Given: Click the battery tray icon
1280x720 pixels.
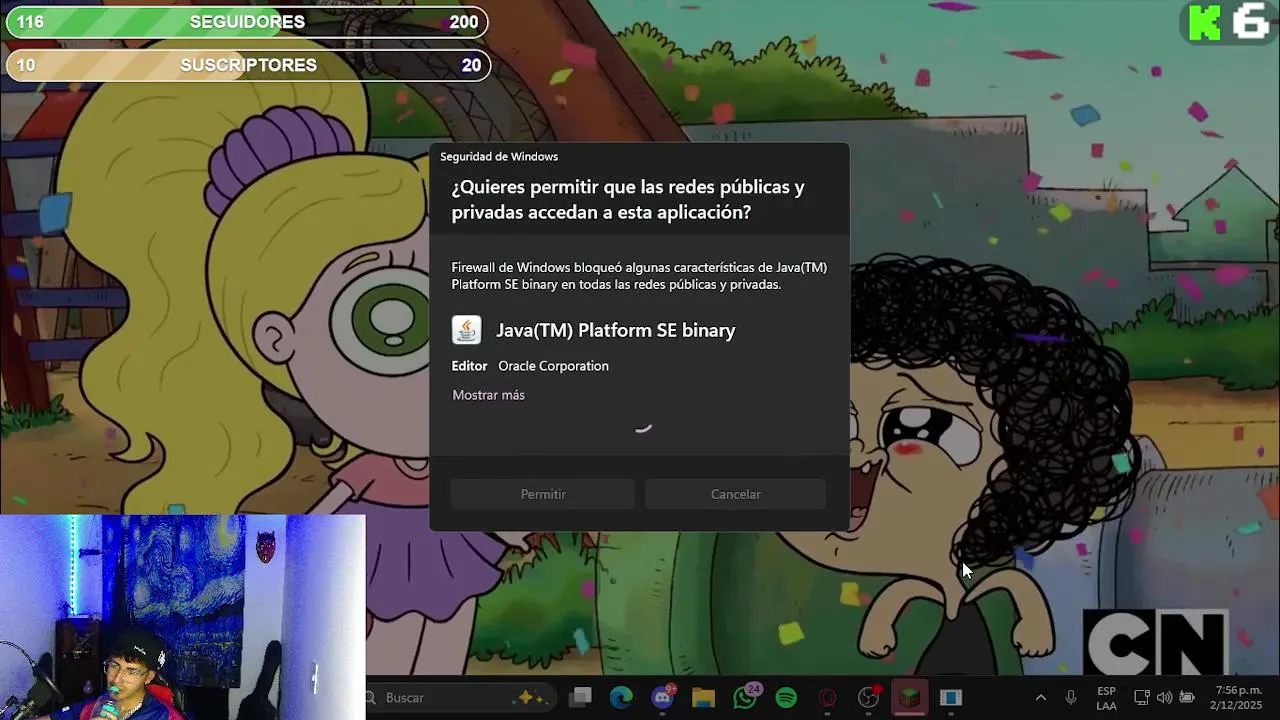Looking at the screenshot, I should [x=1187, y=697].
